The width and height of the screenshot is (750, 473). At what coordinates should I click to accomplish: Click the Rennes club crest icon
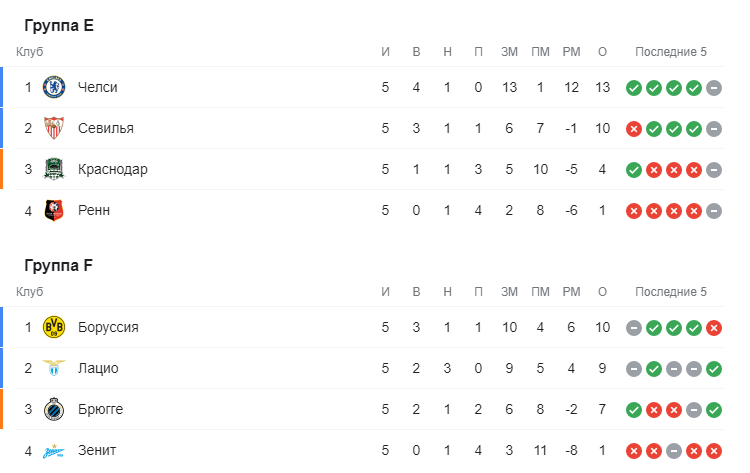(54, 210)
